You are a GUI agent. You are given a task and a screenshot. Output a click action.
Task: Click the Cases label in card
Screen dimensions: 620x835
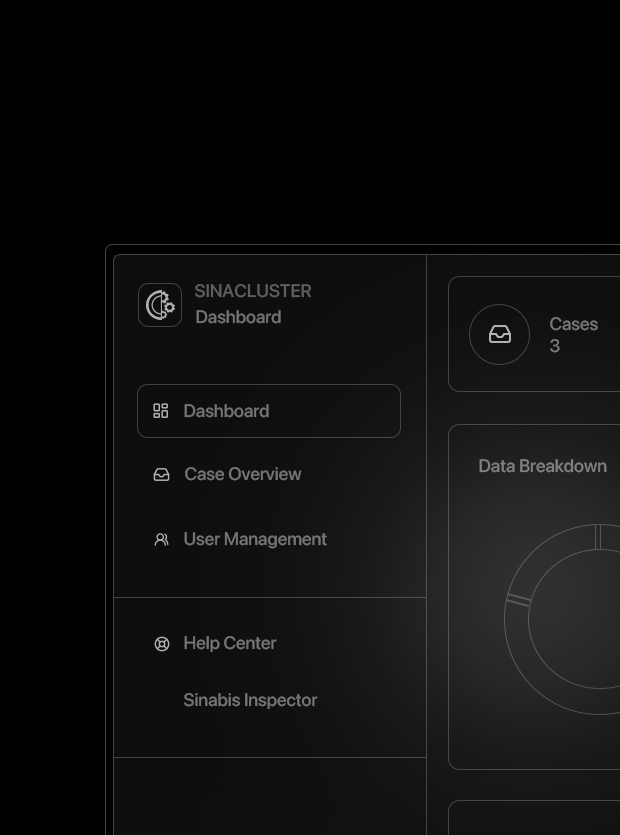click(574, 324)
